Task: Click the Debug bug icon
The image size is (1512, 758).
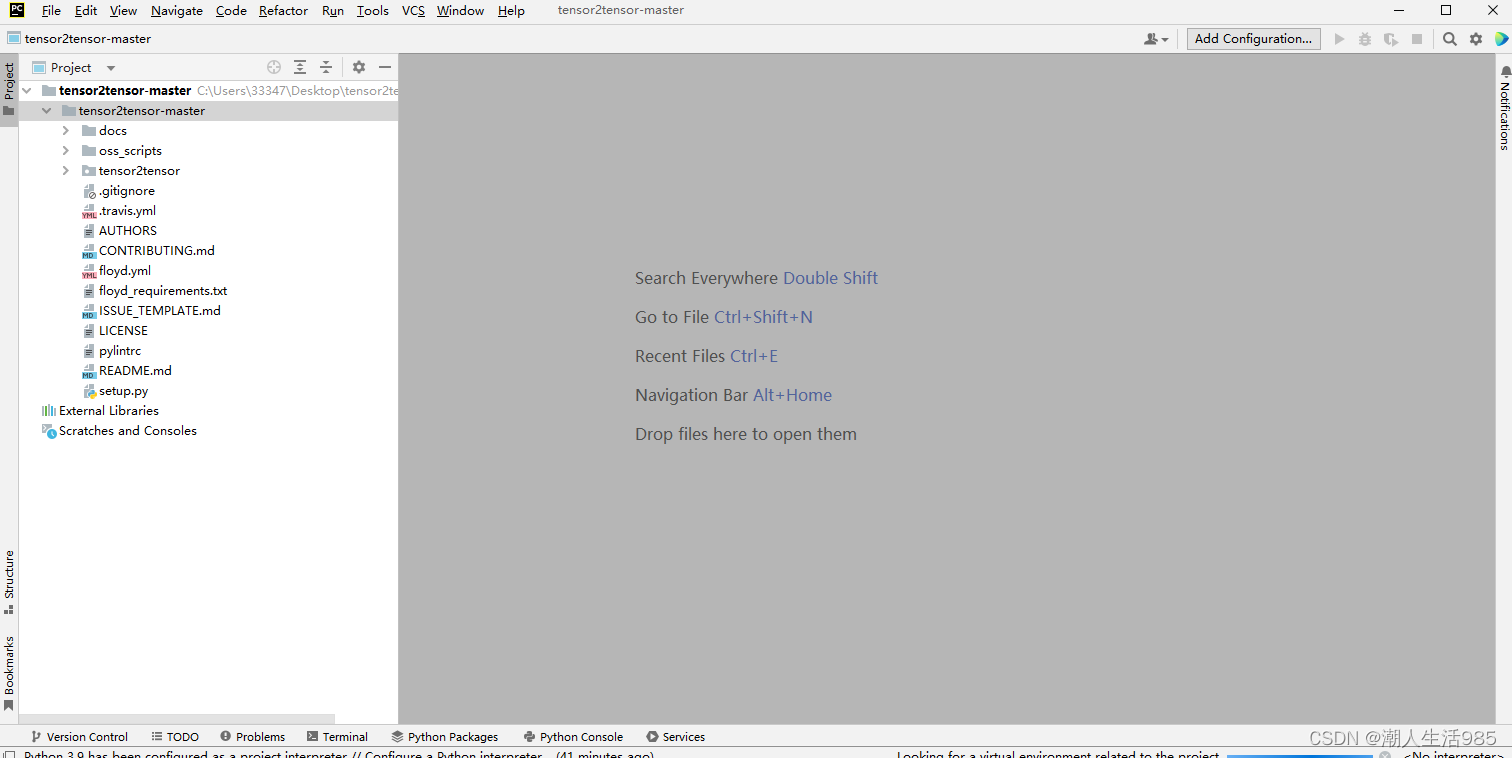Action: [1365, 39]
